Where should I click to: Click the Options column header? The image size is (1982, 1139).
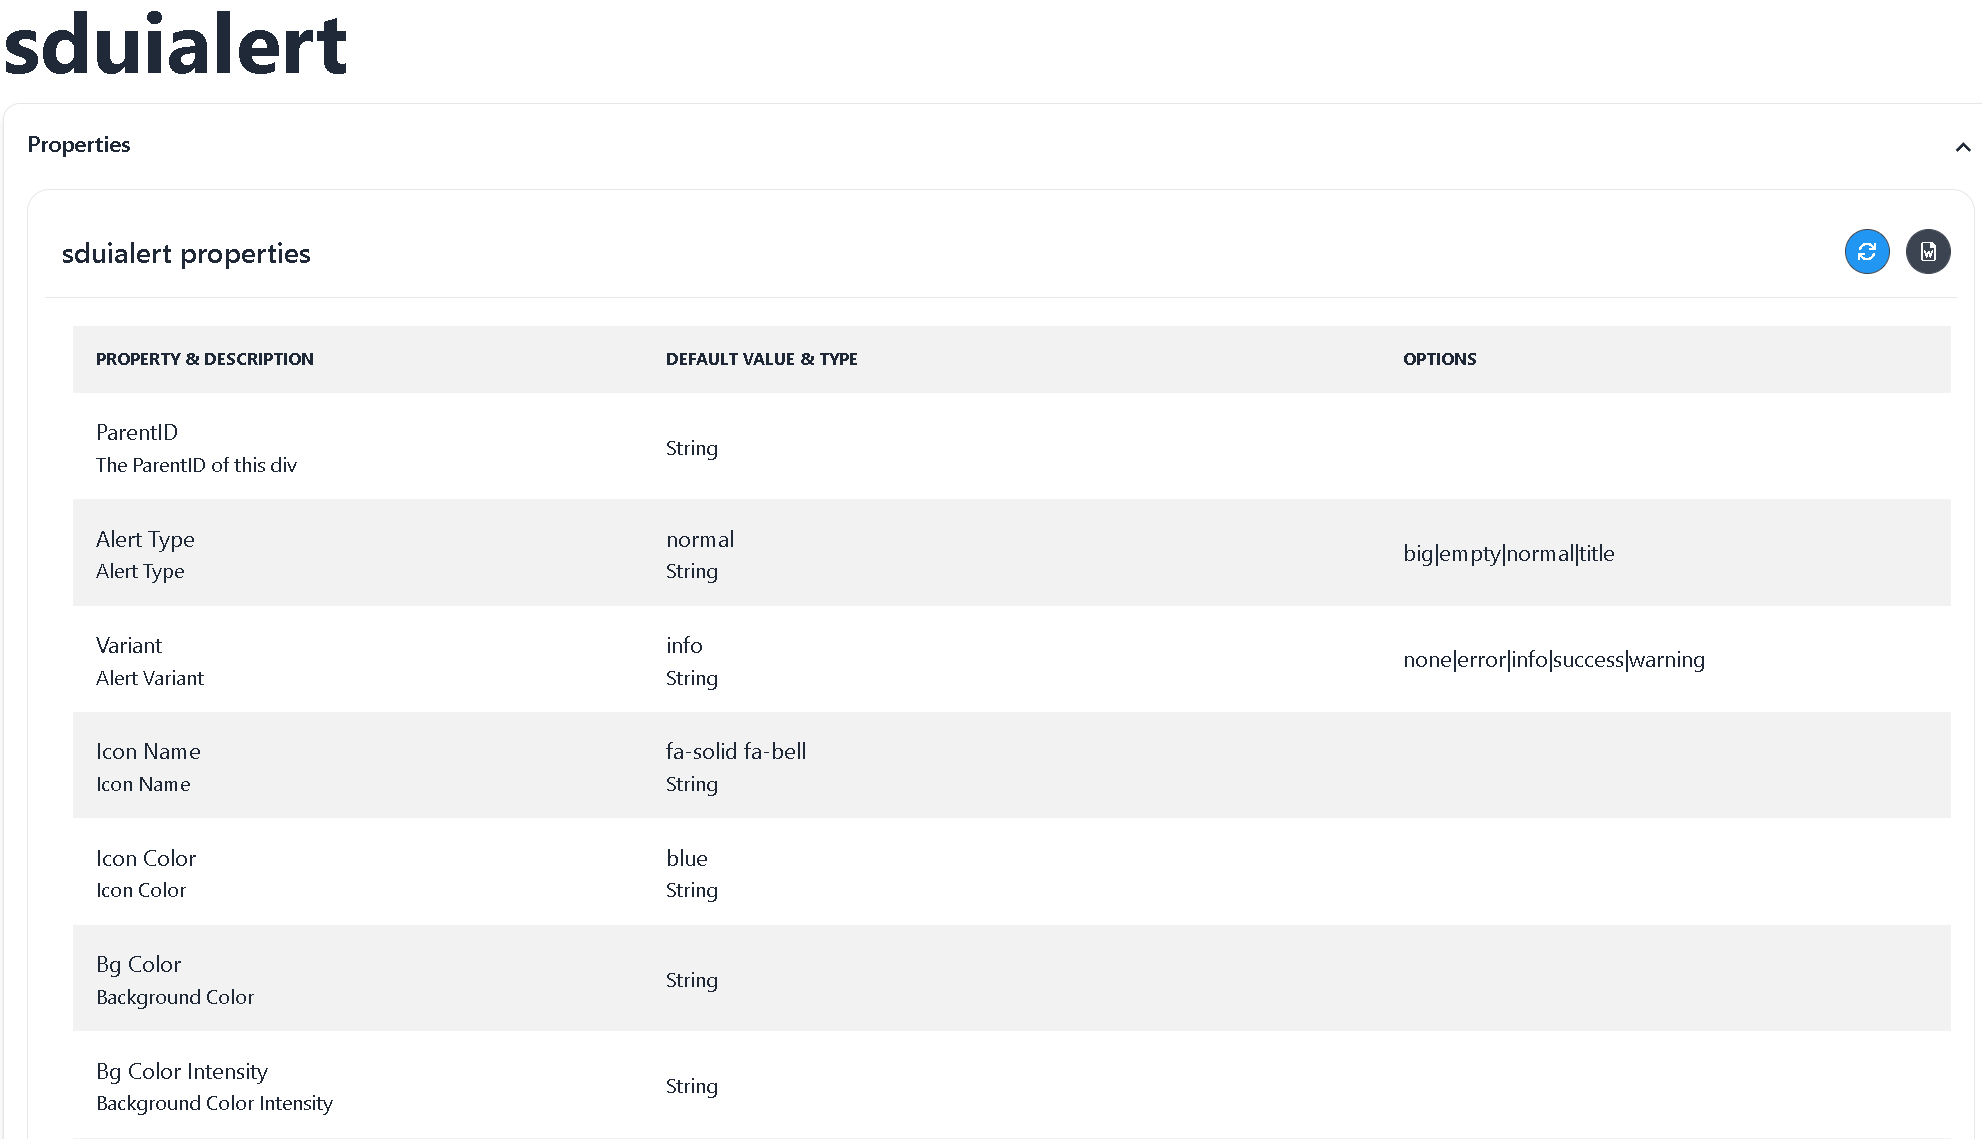[x=1439, y=359]
